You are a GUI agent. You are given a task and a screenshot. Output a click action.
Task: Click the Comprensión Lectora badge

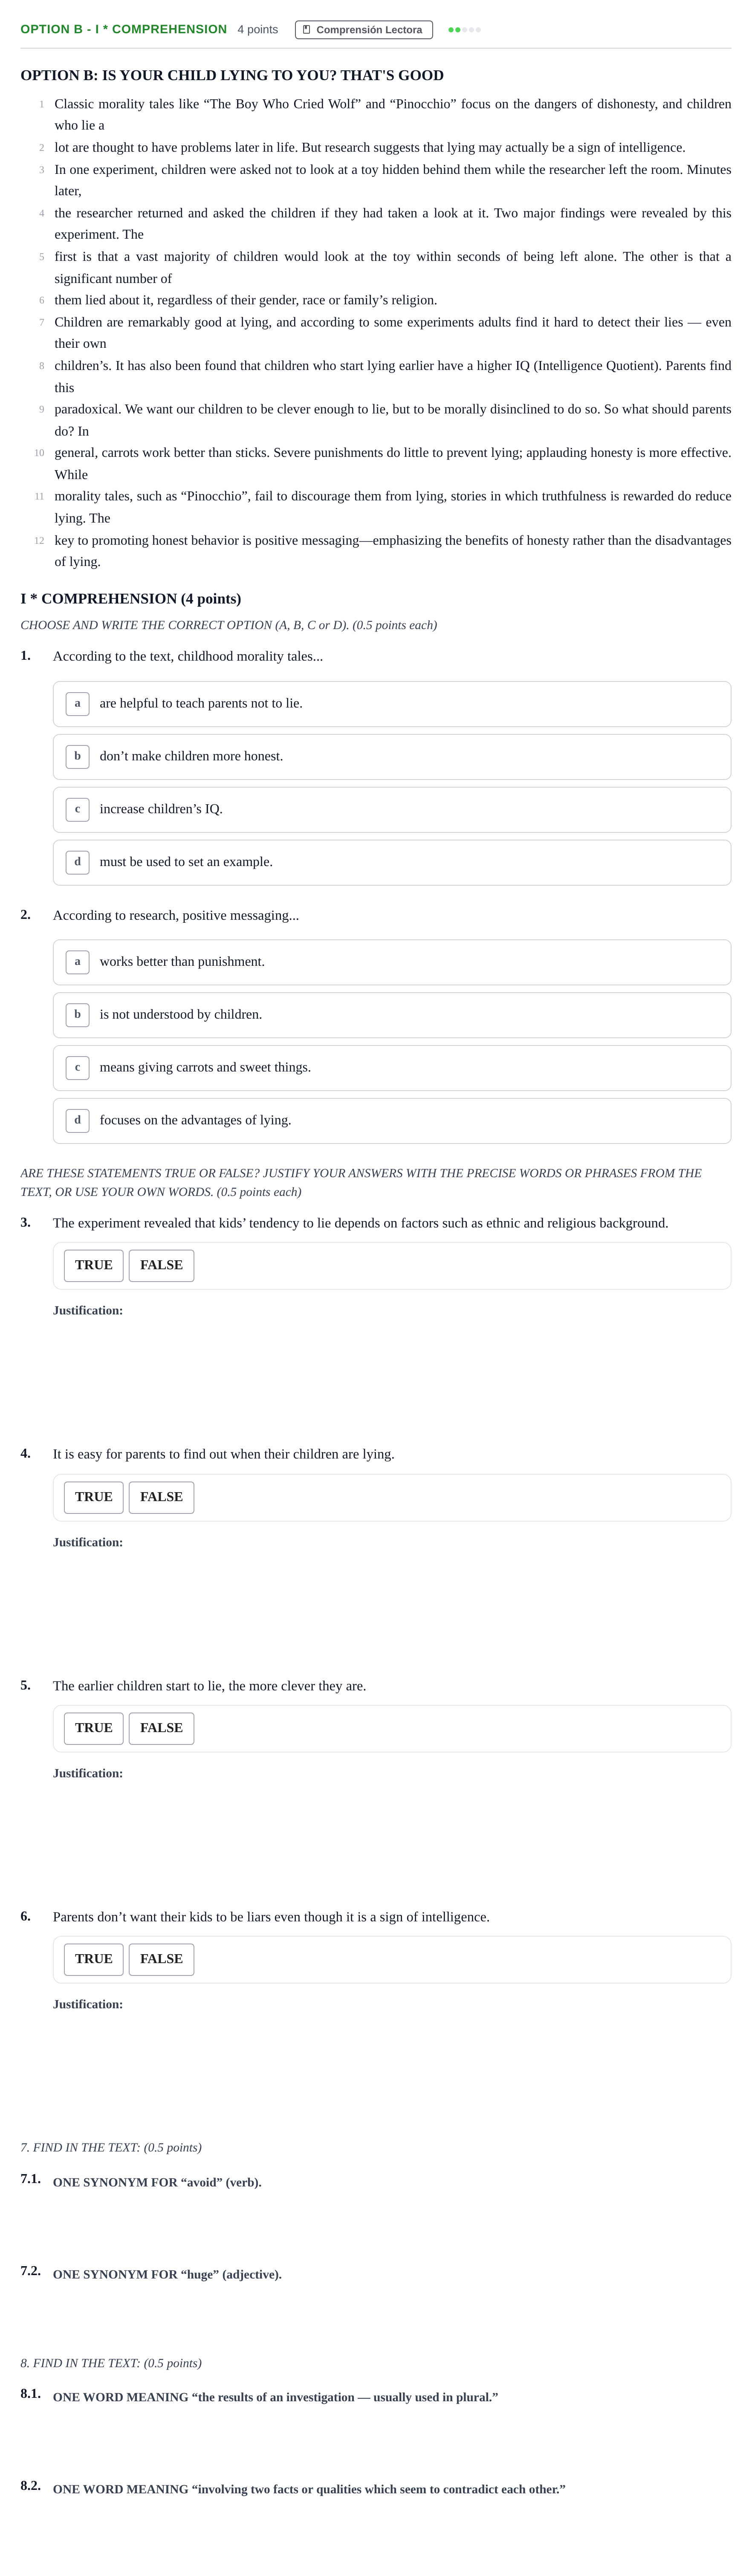coord(364,30)
